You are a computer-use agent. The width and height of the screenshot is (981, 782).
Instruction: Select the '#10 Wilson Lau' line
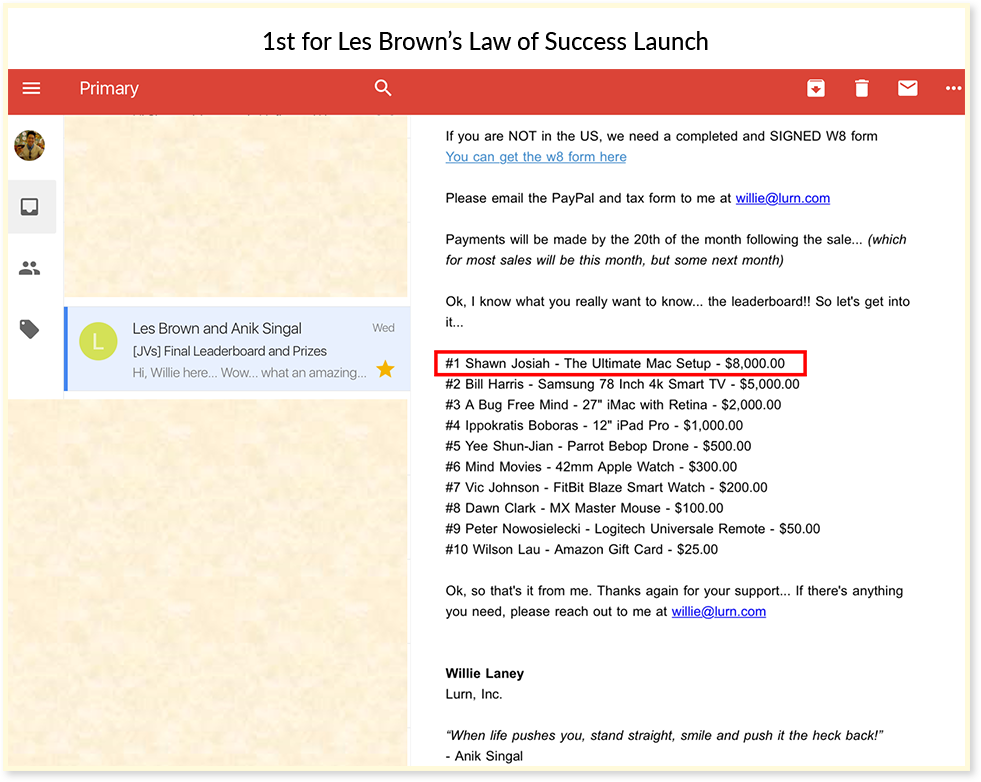coord(582,549)
